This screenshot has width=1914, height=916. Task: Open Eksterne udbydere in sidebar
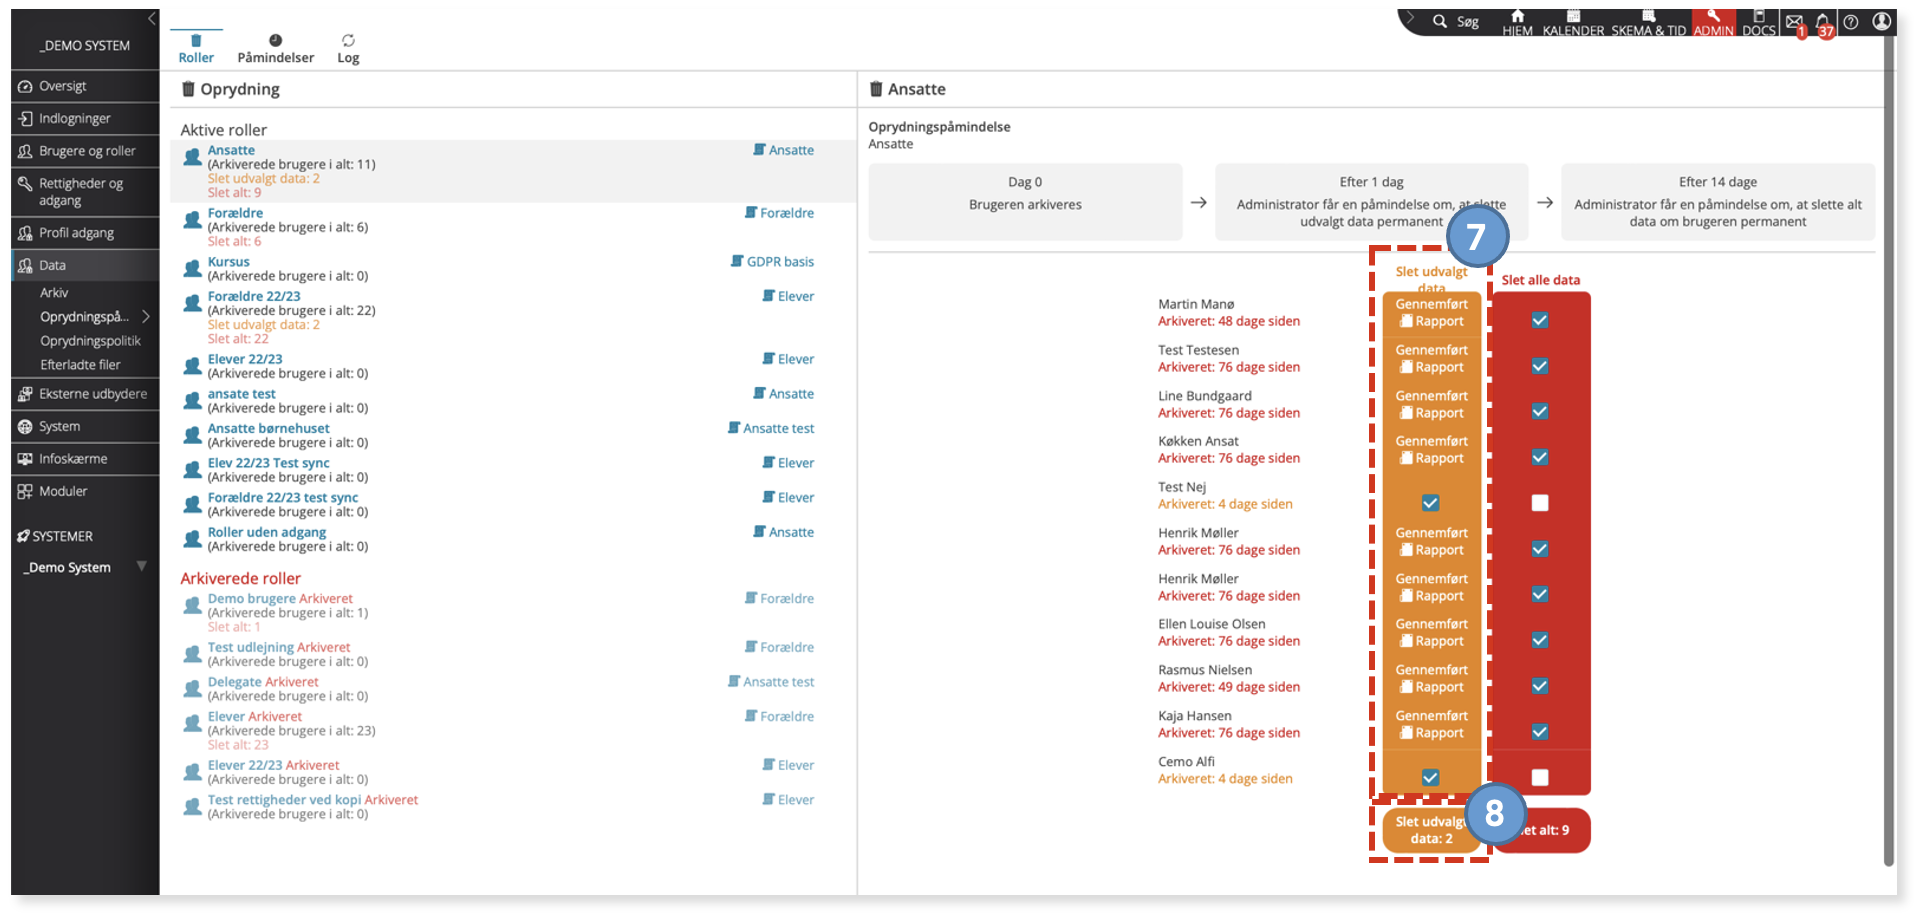pos(85,394)
